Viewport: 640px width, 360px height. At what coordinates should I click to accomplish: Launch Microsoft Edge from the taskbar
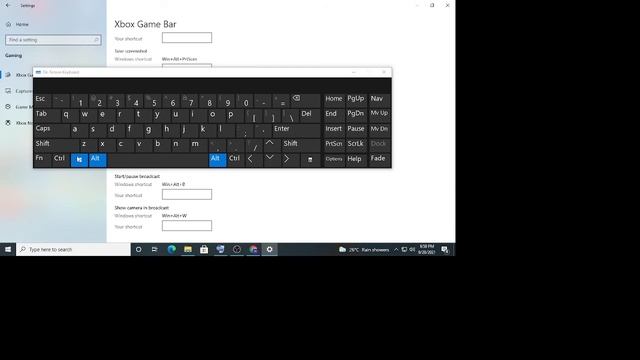click(171, 249)
